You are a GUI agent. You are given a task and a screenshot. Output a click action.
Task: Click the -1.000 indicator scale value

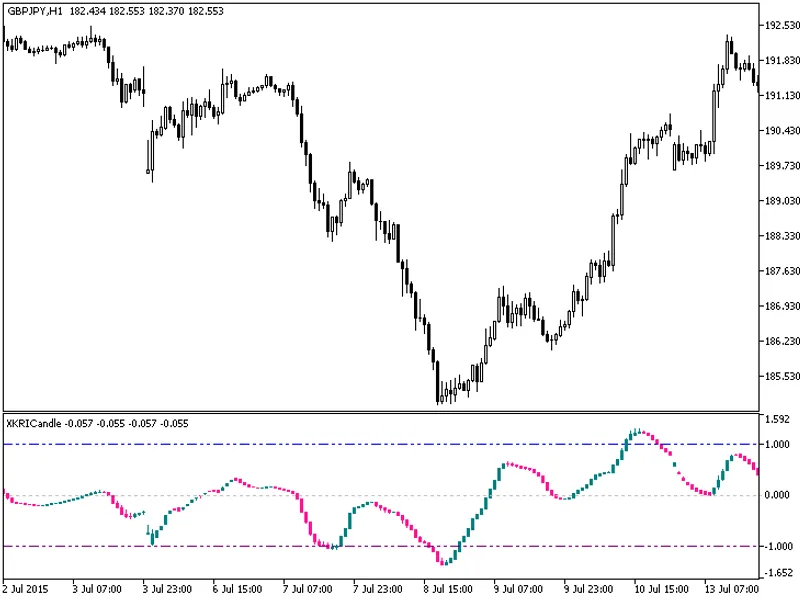[777, 546]
